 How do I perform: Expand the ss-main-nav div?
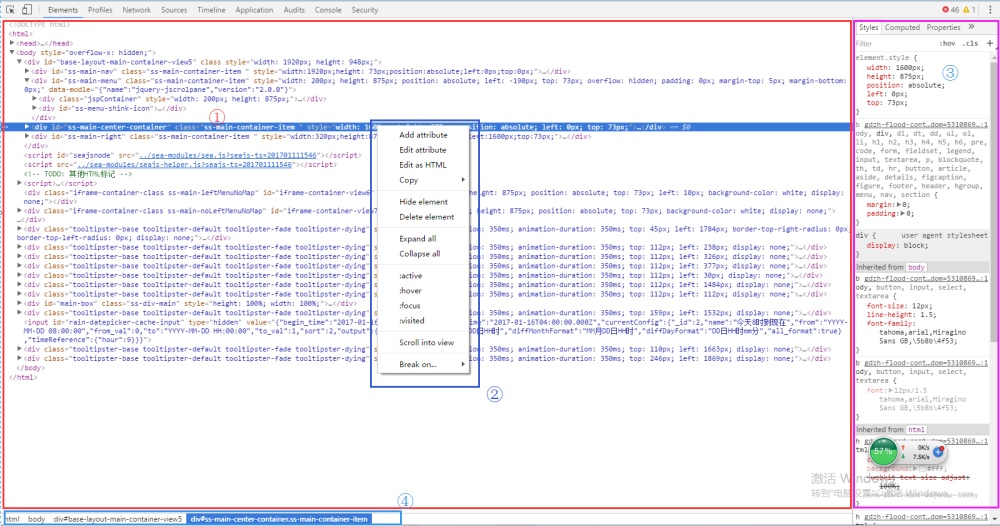point(27,71)
